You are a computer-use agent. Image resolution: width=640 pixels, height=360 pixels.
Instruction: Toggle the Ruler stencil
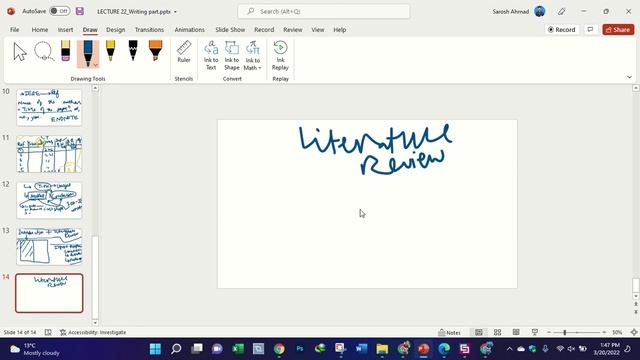pyautogui.click(x=184, y=52)
